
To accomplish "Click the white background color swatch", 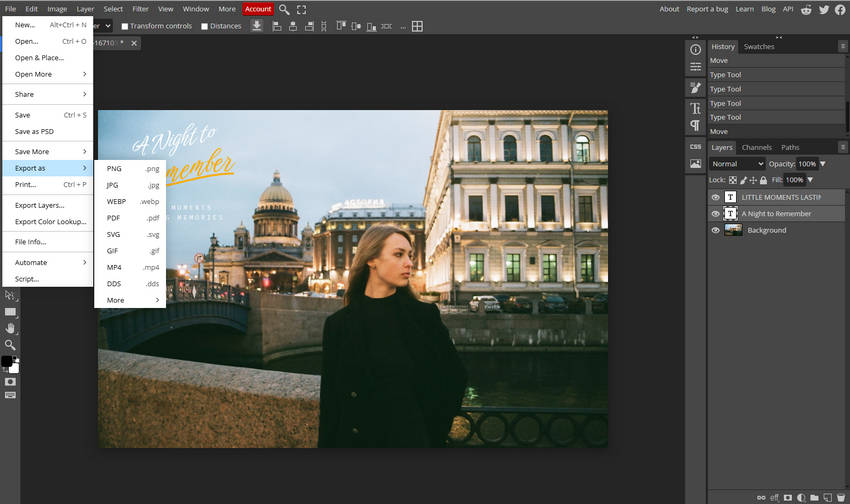I will pos(15,369).
